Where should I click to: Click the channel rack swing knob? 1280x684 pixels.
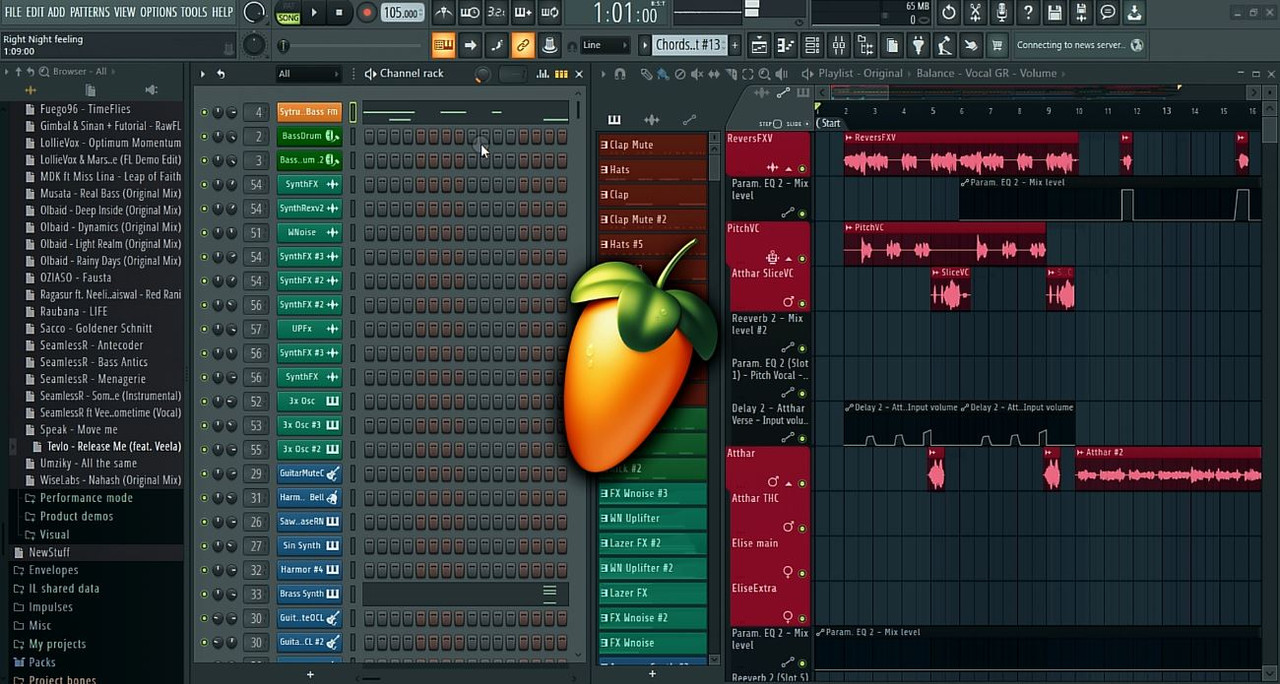482,75
